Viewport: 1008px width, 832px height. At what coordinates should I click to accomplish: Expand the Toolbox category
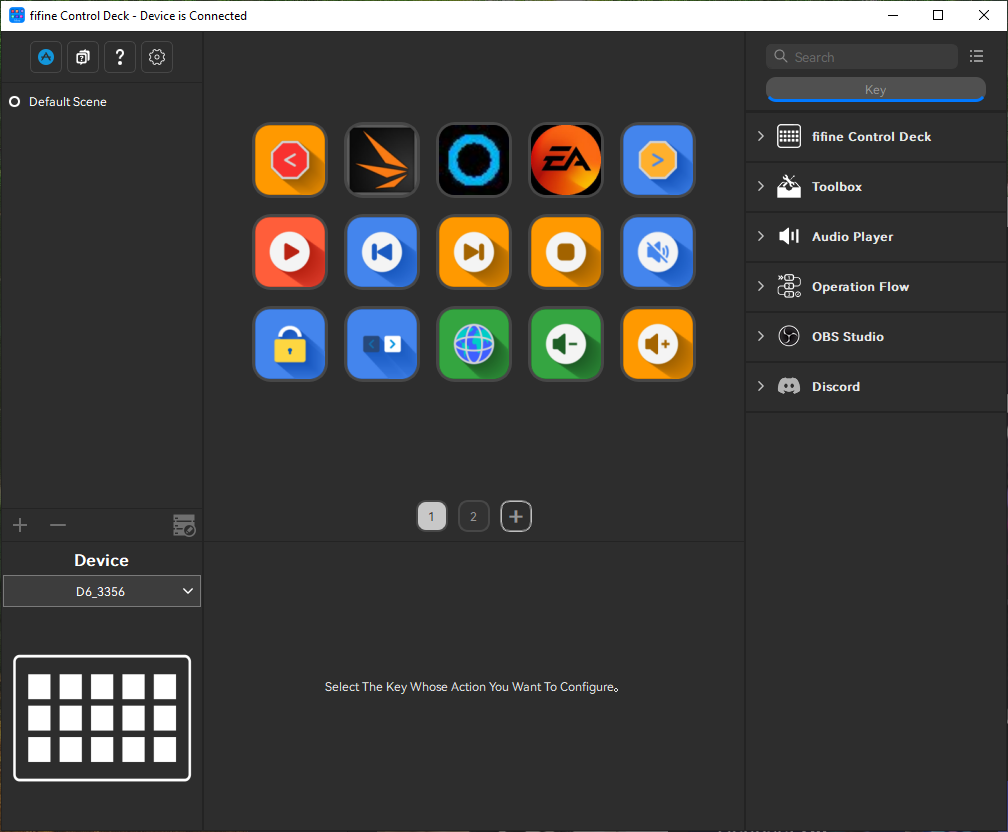761,186
